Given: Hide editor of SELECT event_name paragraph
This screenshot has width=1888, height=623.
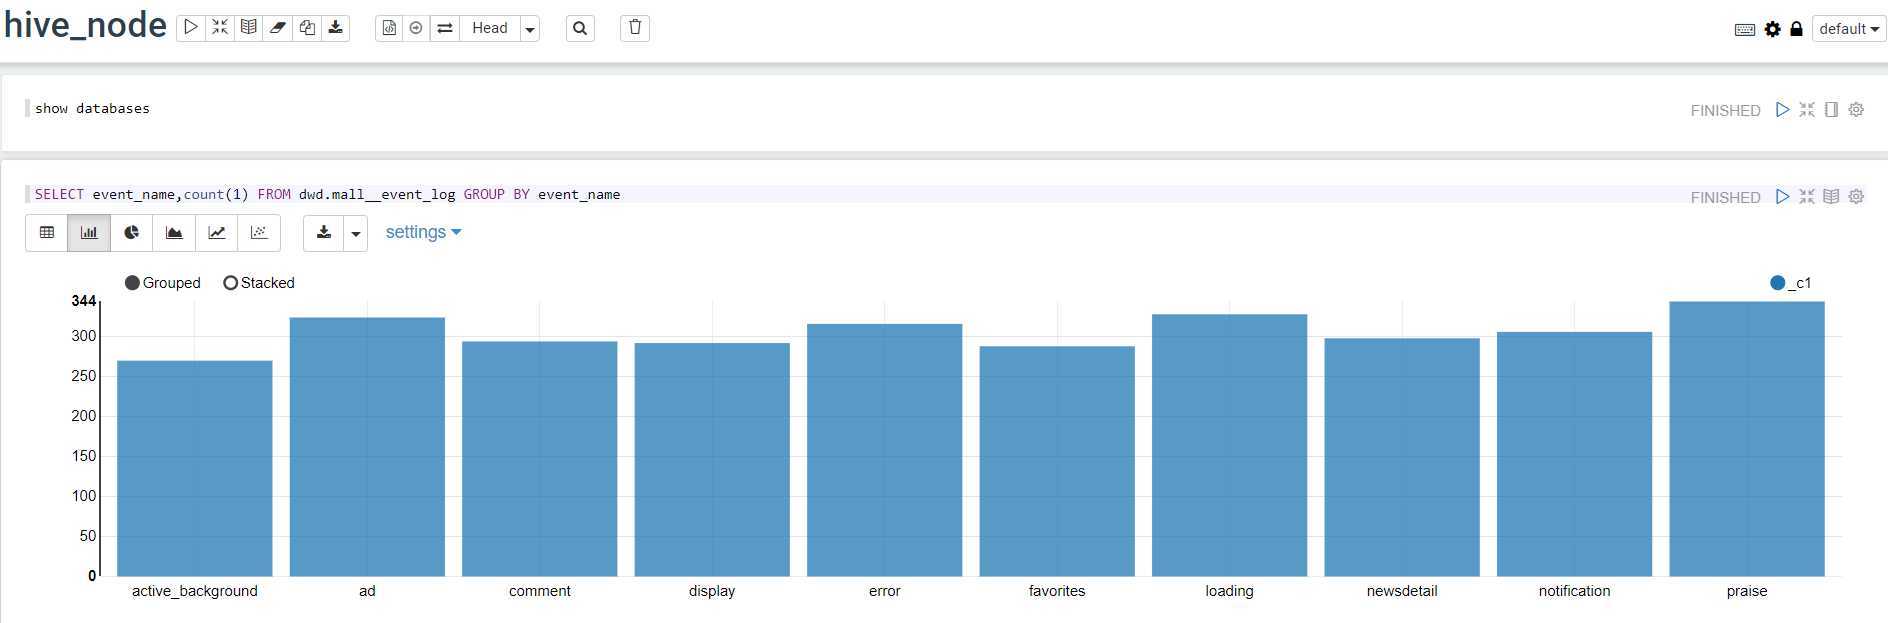Looking at the screenshot, I should tap(1807, 197).
